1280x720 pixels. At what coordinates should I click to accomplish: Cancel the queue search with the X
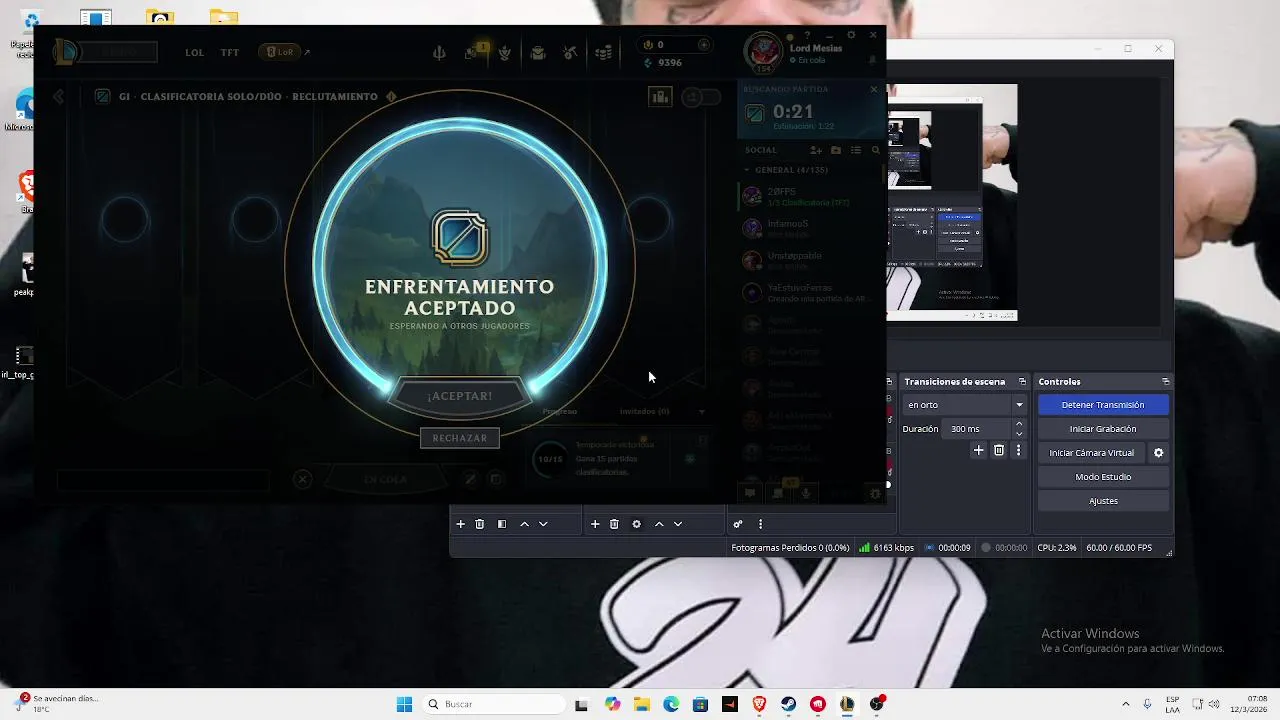click(873, 89)
